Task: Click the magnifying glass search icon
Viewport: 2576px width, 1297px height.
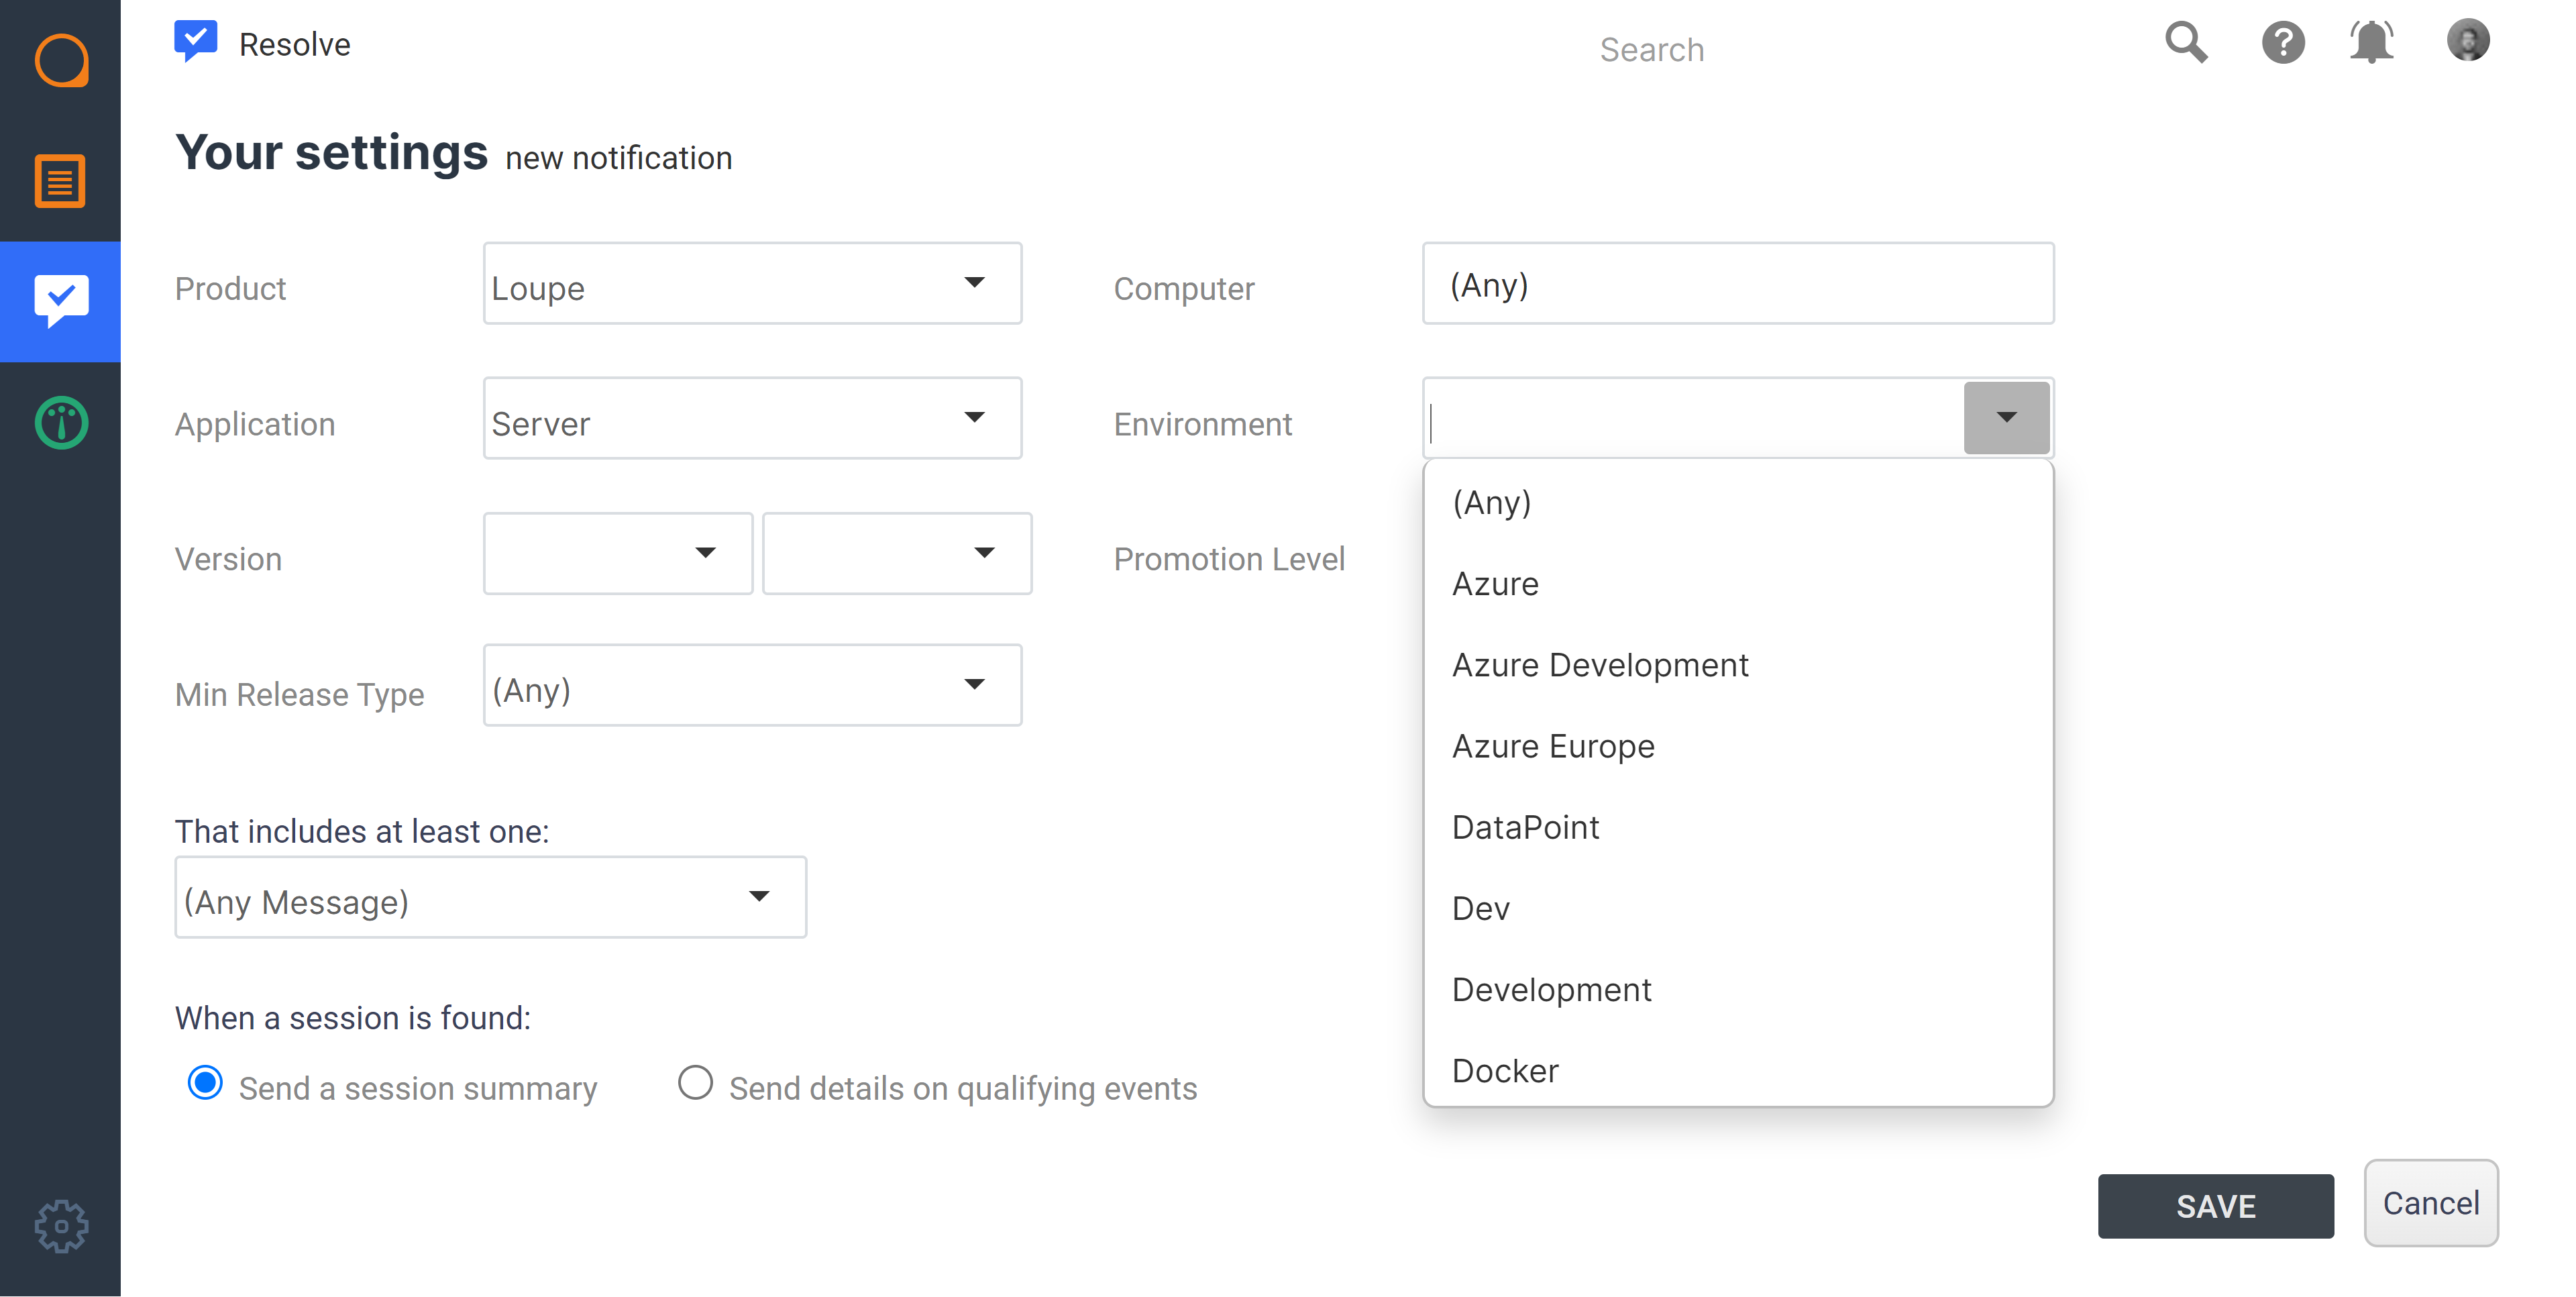Action: (x=2186, y=42)
